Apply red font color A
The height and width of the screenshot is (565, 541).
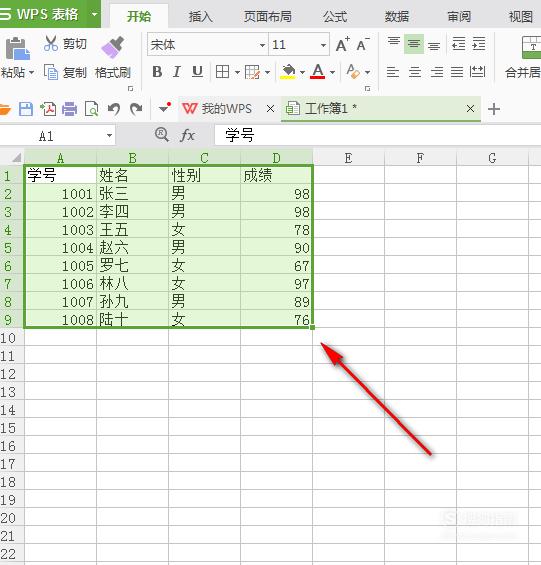[318, 72]
